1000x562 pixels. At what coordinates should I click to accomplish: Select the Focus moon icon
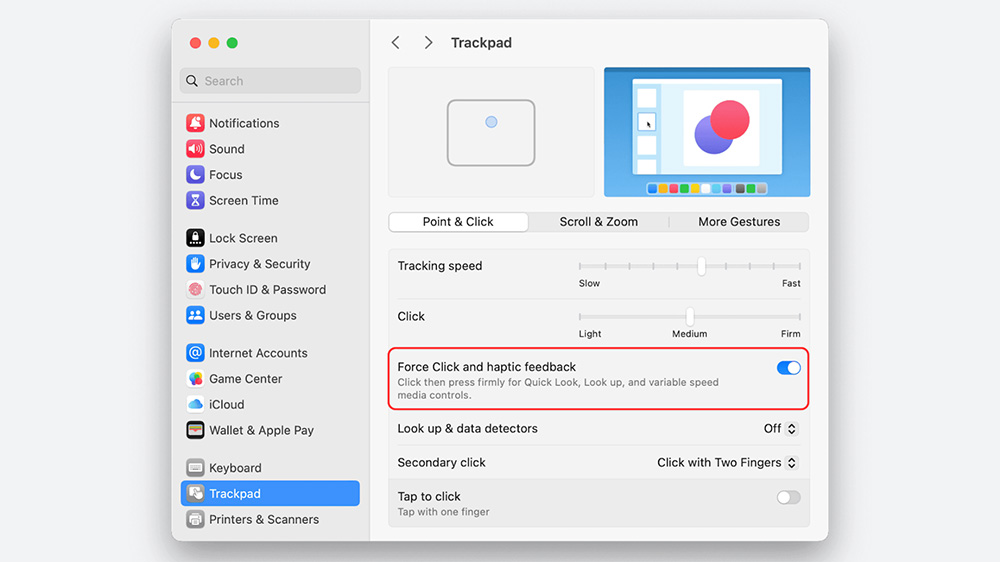tap(195, 174)
